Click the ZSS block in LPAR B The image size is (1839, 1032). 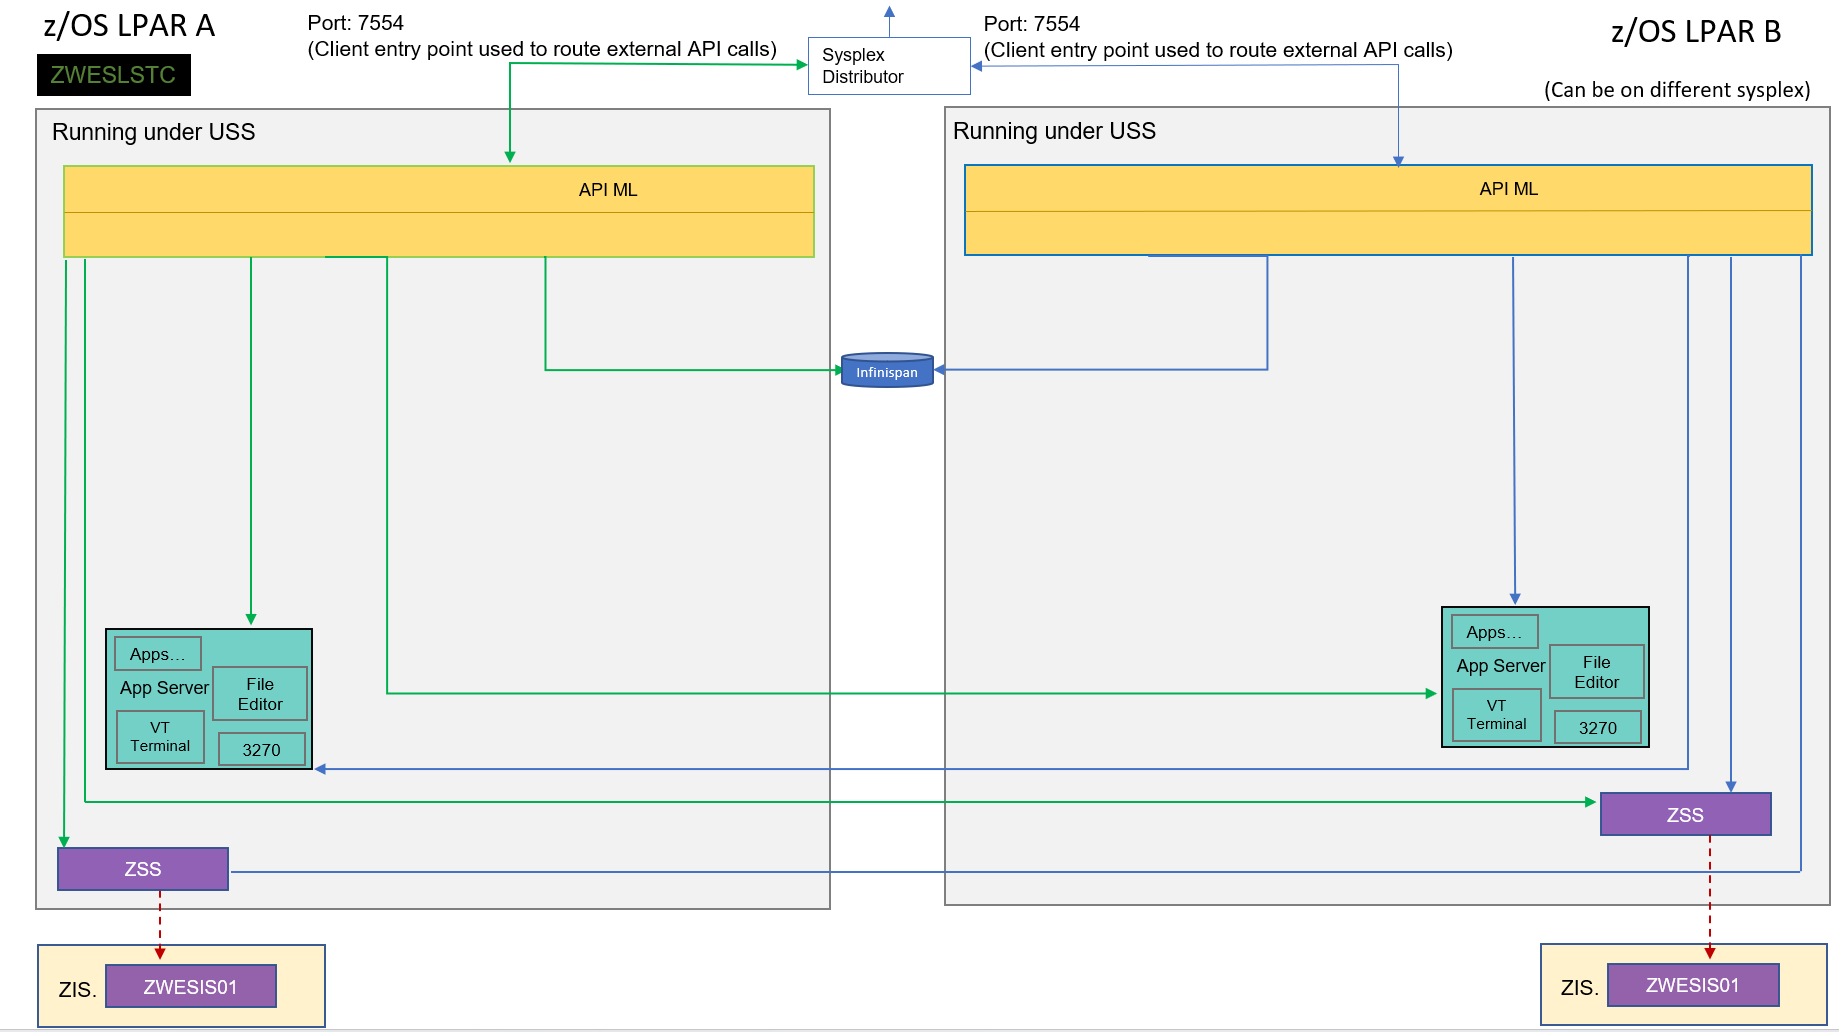[1685, 813]
